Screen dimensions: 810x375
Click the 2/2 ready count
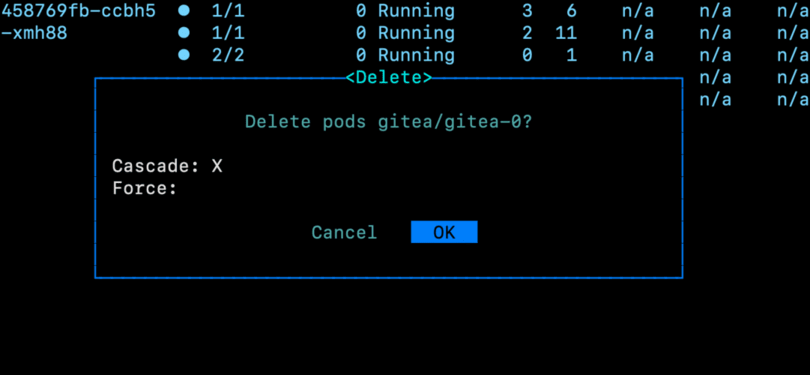coord(228,55)
